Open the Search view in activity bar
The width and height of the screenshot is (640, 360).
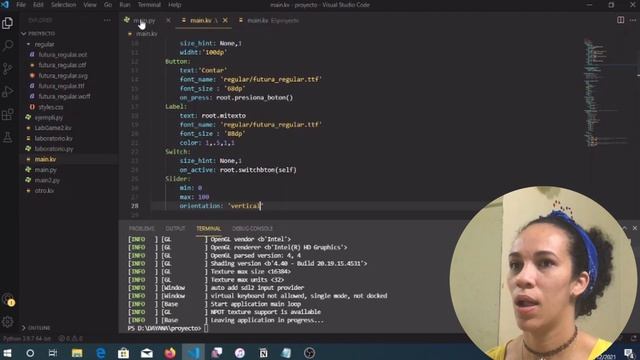7,46
